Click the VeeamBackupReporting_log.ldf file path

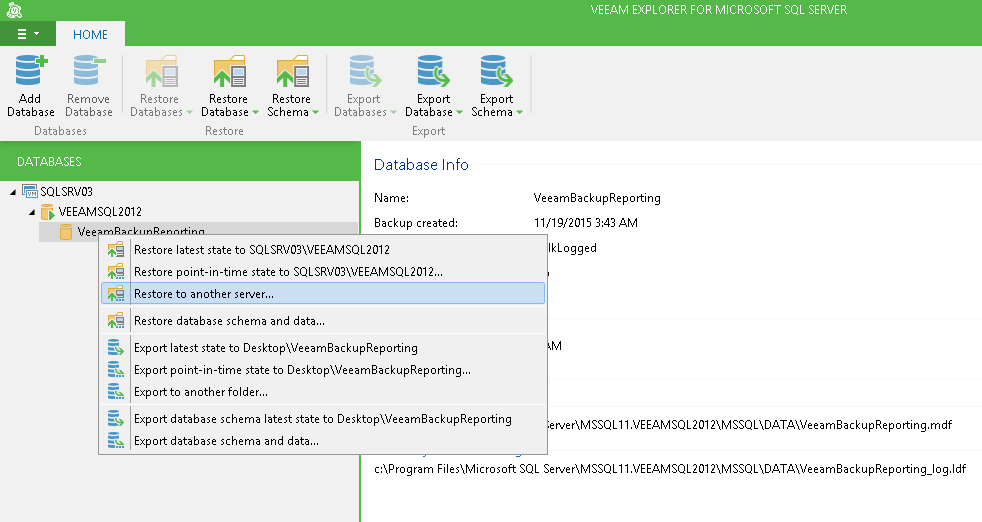tap(670, 469)
